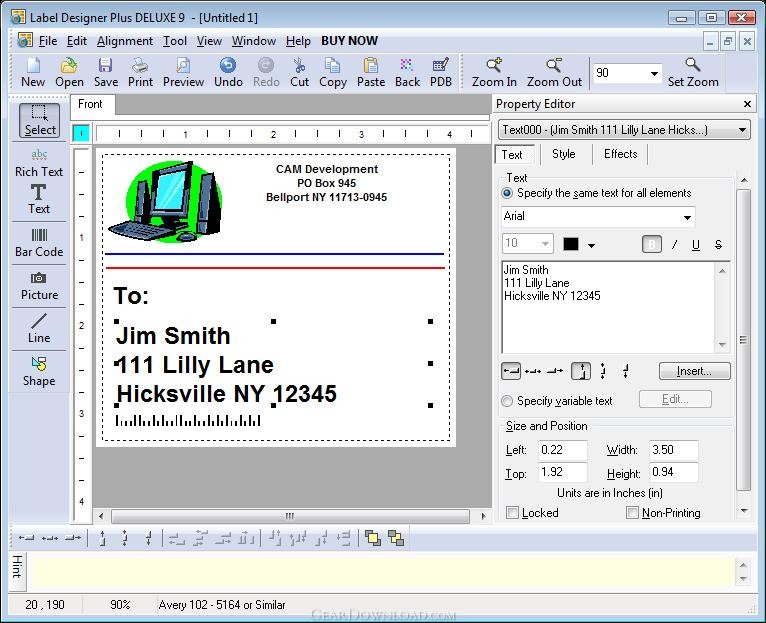Image resolution: width=766 pixels, height=623 pixels.
Task: Toggle Italic in Property Editor
Action: [675, 244]
